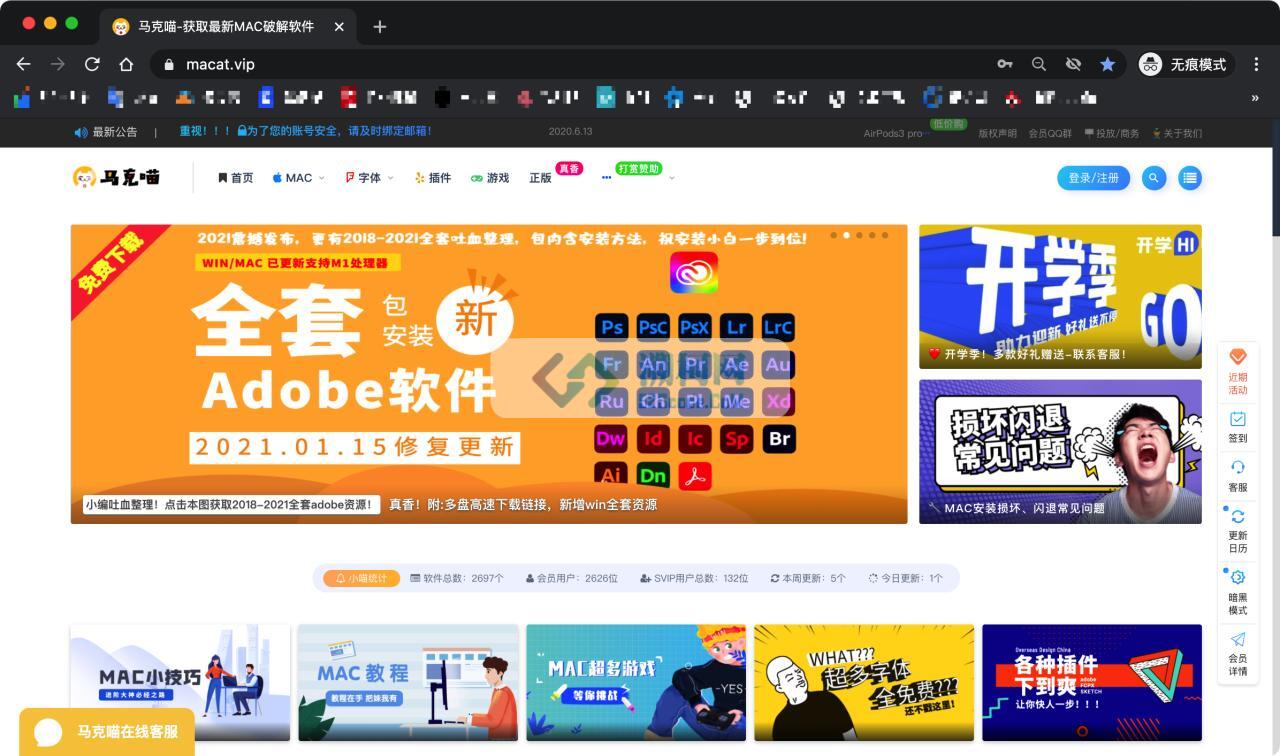The height and width of the screenshot is (756, 1280).
Task: Click the 软件总数：2697个 statistic
Action: pyautogui.click(x=457, y=578)
